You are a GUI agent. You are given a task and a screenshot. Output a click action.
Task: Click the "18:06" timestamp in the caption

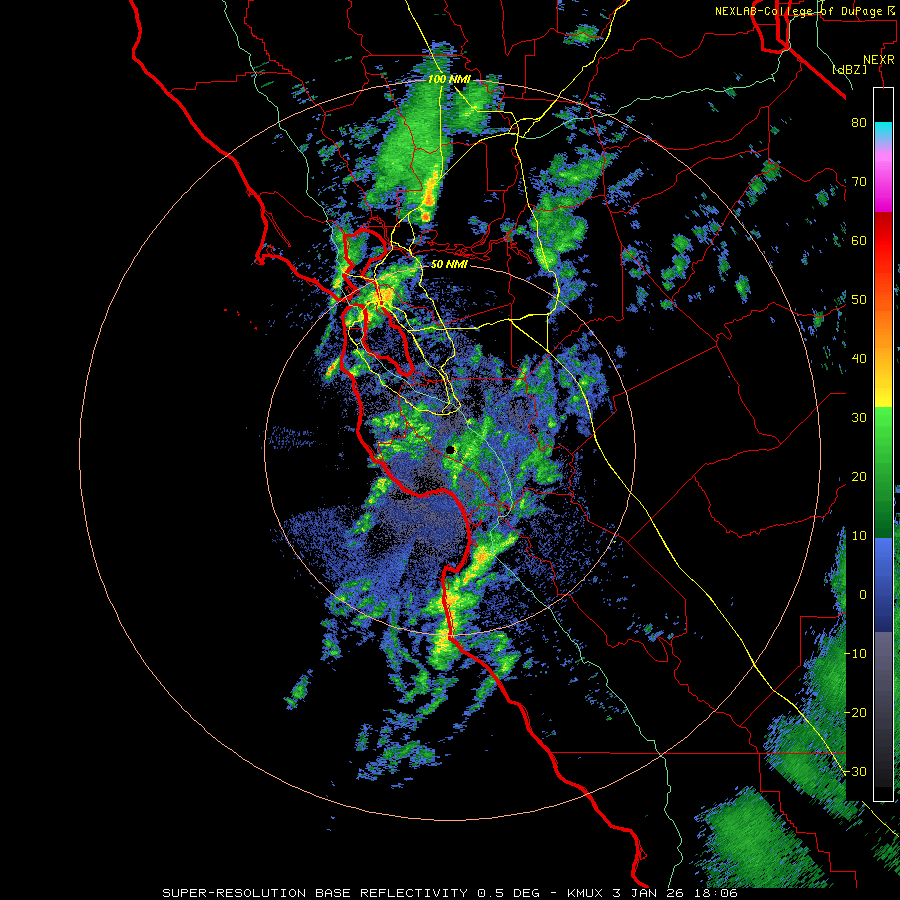tap(715, 893)
